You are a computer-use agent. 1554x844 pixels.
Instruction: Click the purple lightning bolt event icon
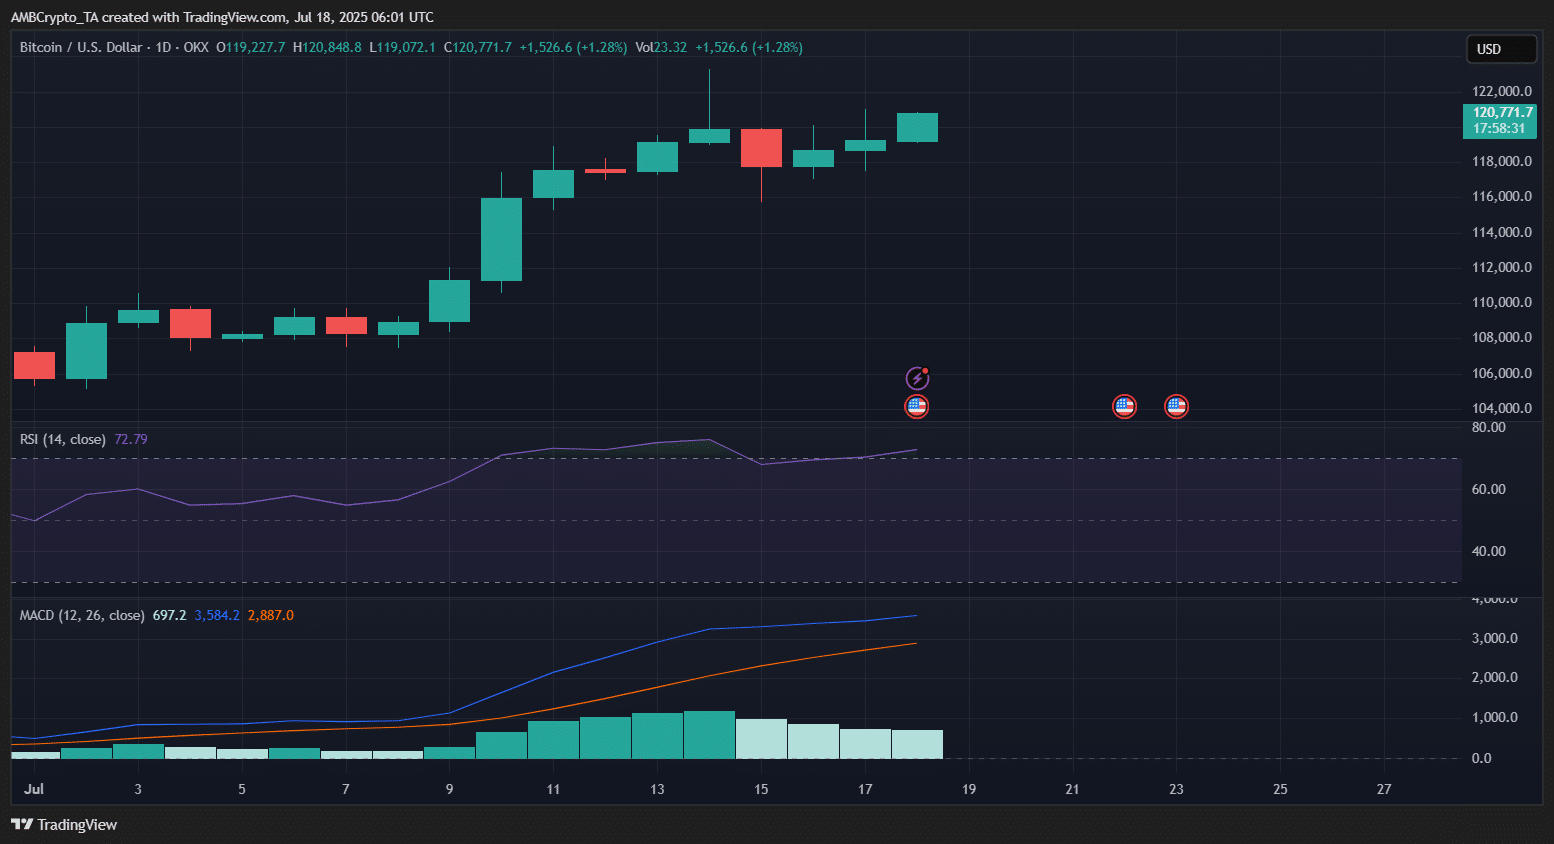click(917, 378)
